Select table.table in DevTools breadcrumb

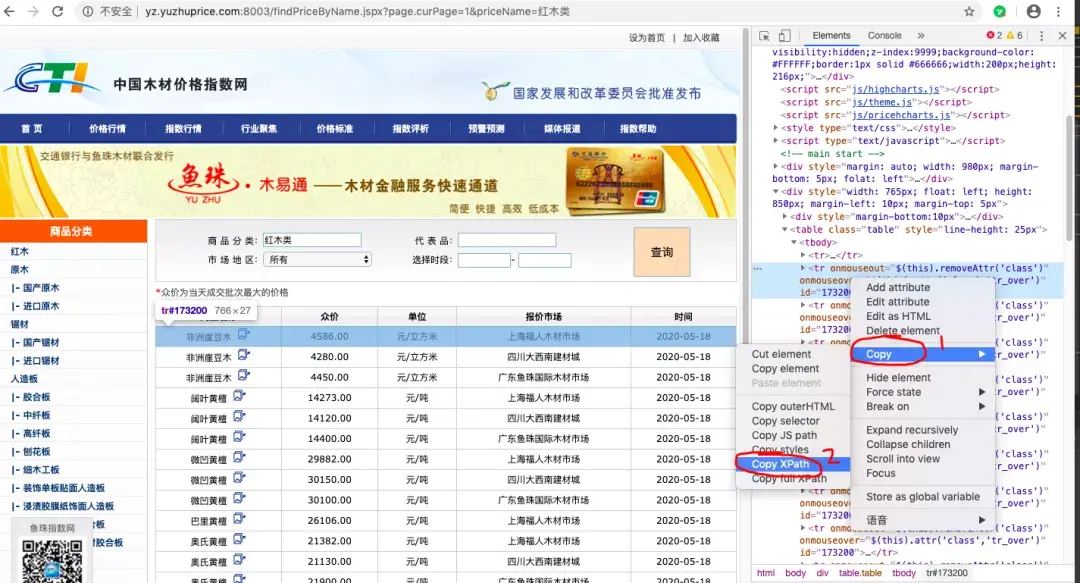coord(860,573)
